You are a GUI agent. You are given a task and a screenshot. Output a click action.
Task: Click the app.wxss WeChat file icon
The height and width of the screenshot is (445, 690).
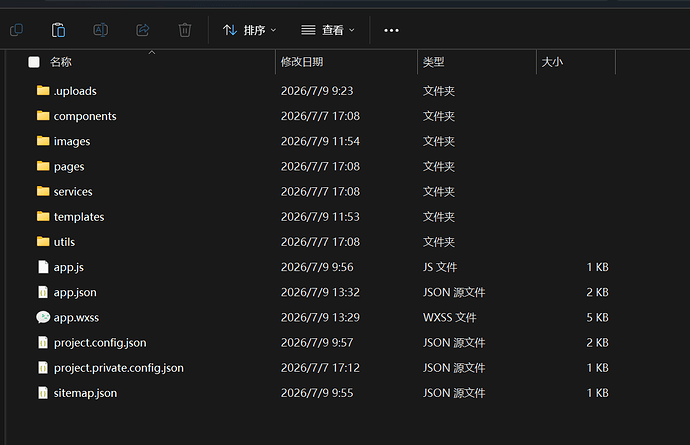point(43,317)
